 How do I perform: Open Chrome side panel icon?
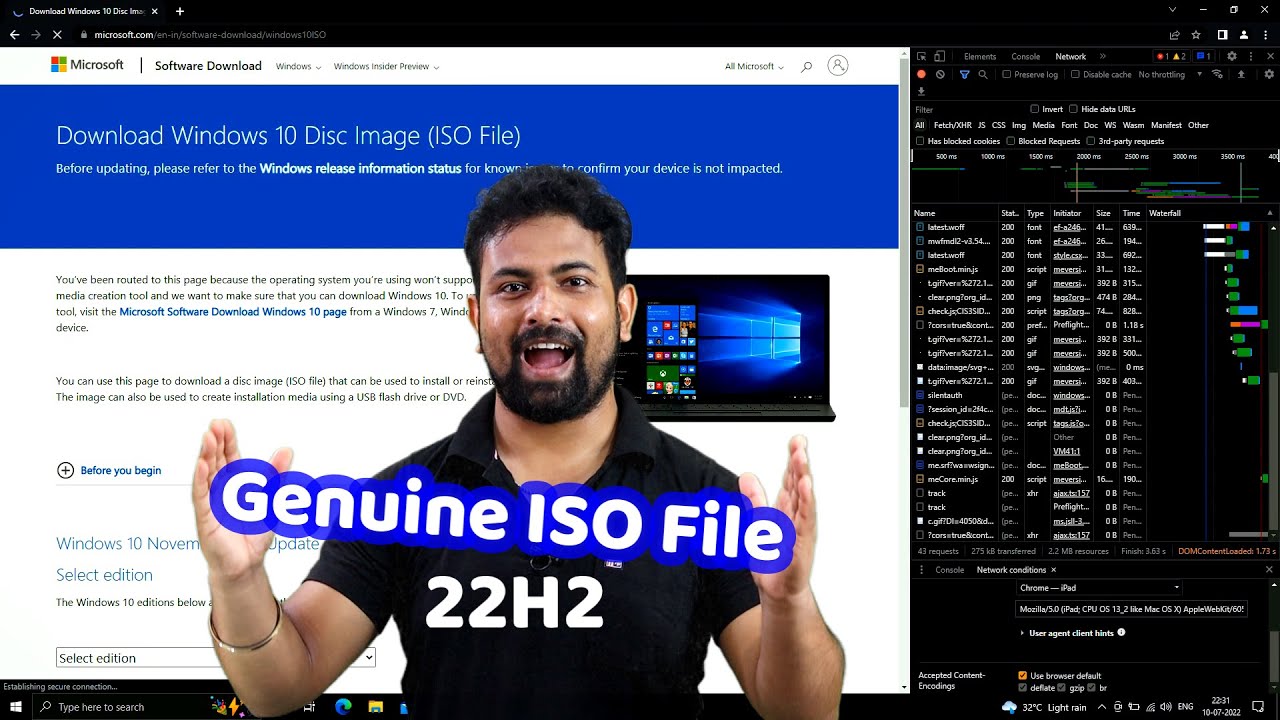click(1222, 35)
